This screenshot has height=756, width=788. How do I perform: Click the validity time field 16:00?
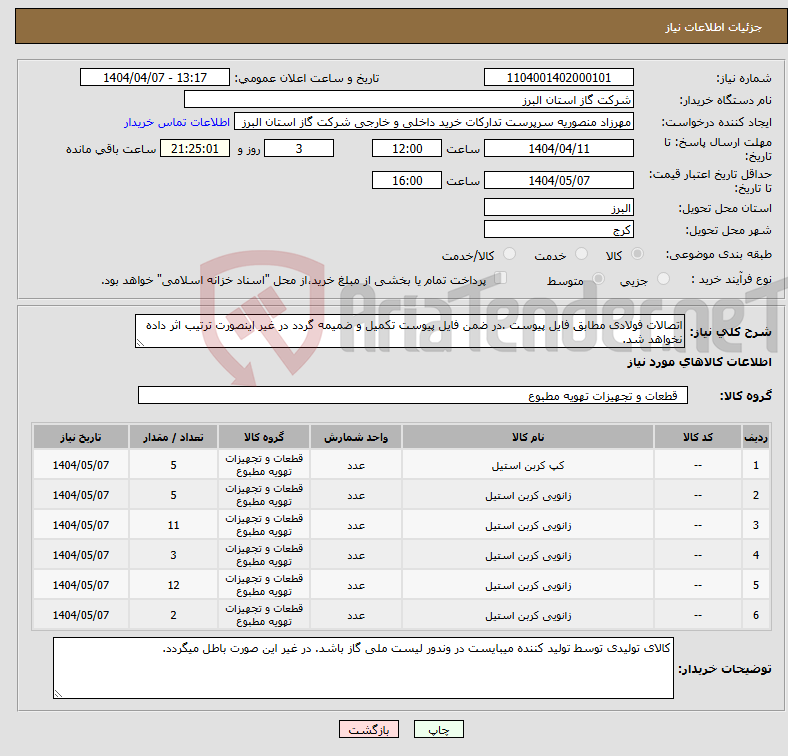point(407,180)
